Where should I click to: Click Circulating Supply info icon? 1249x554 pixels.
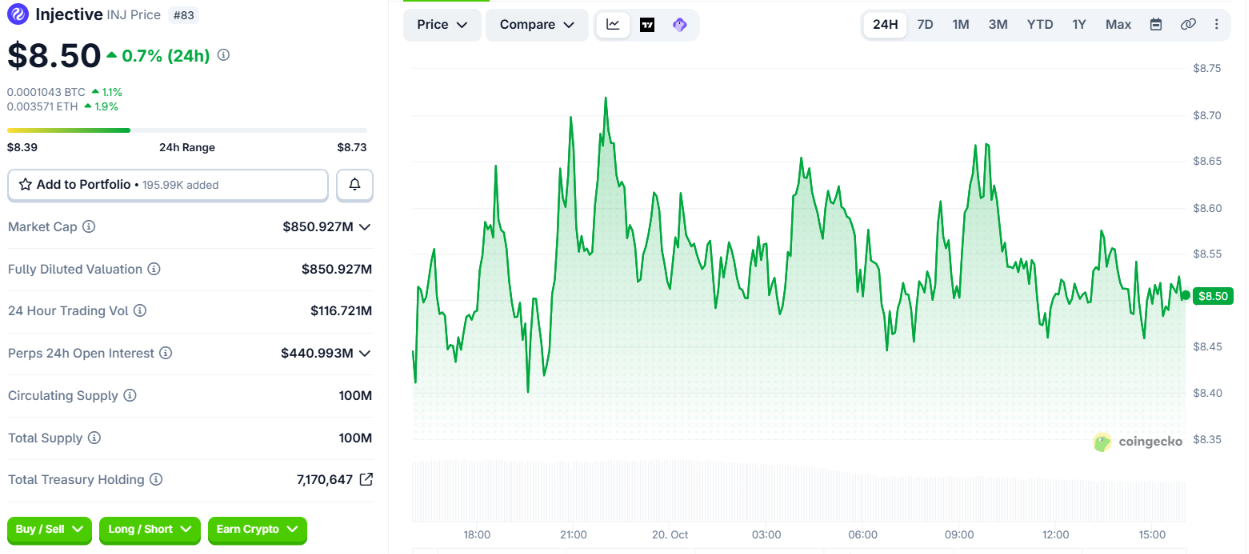pyautogui.click(x=130, y=396)
